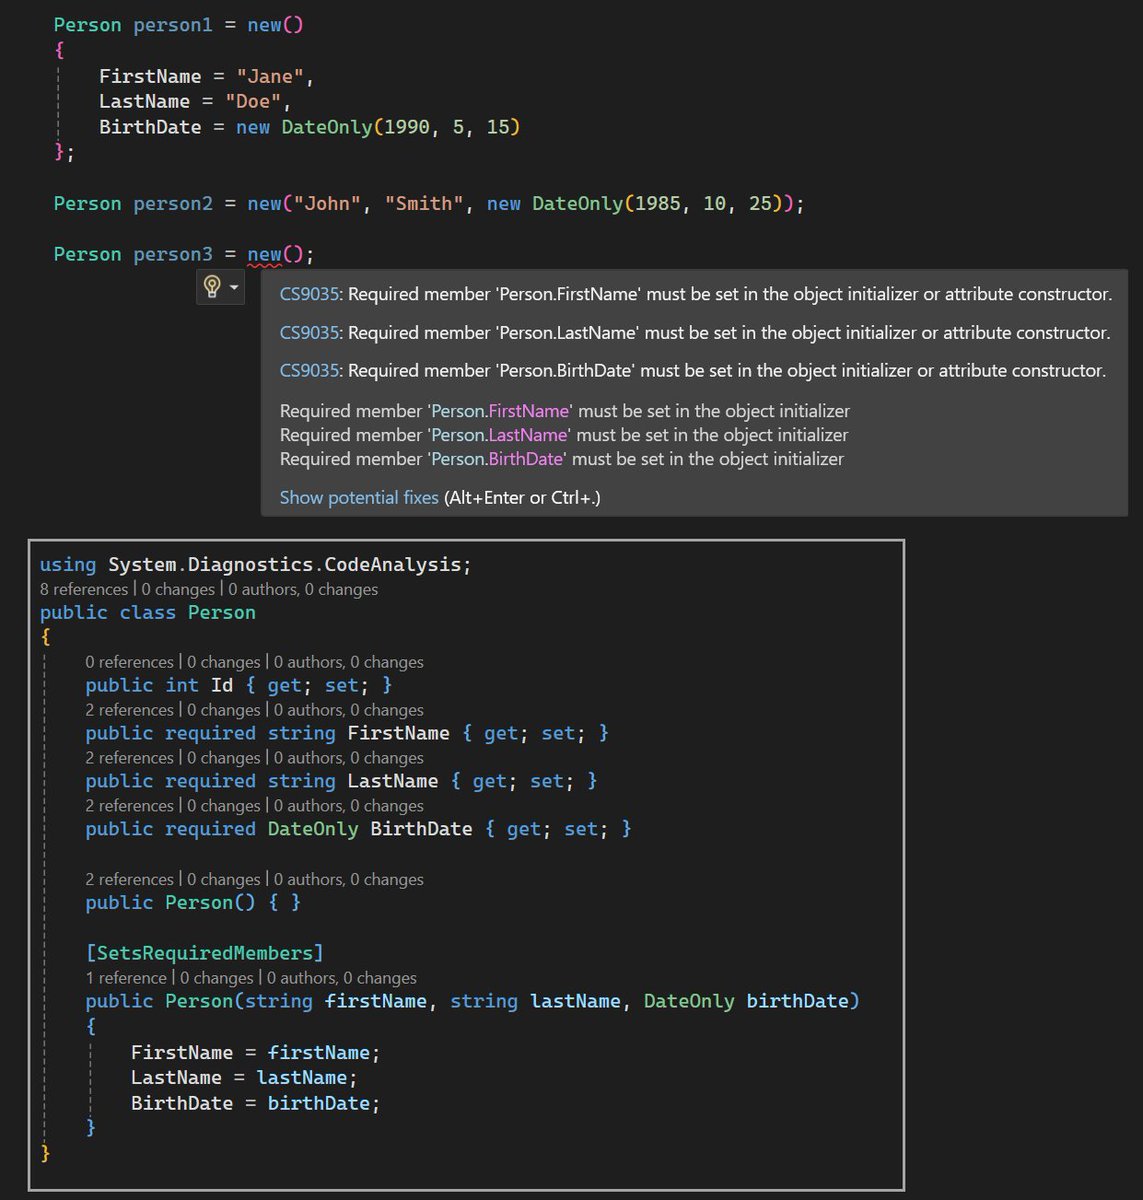Click '2 references' CodeLens above parameterless constructor

[x=129, y=879]
